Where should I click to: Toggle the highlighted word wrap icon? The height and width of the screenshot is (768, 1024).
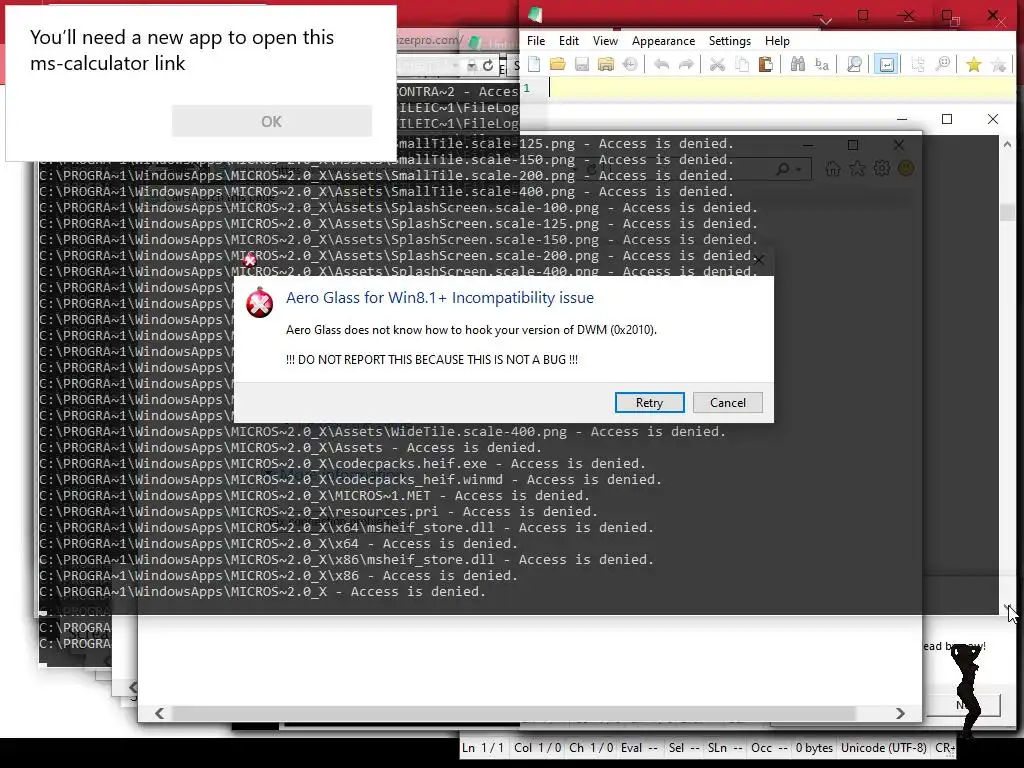point(886,64)
